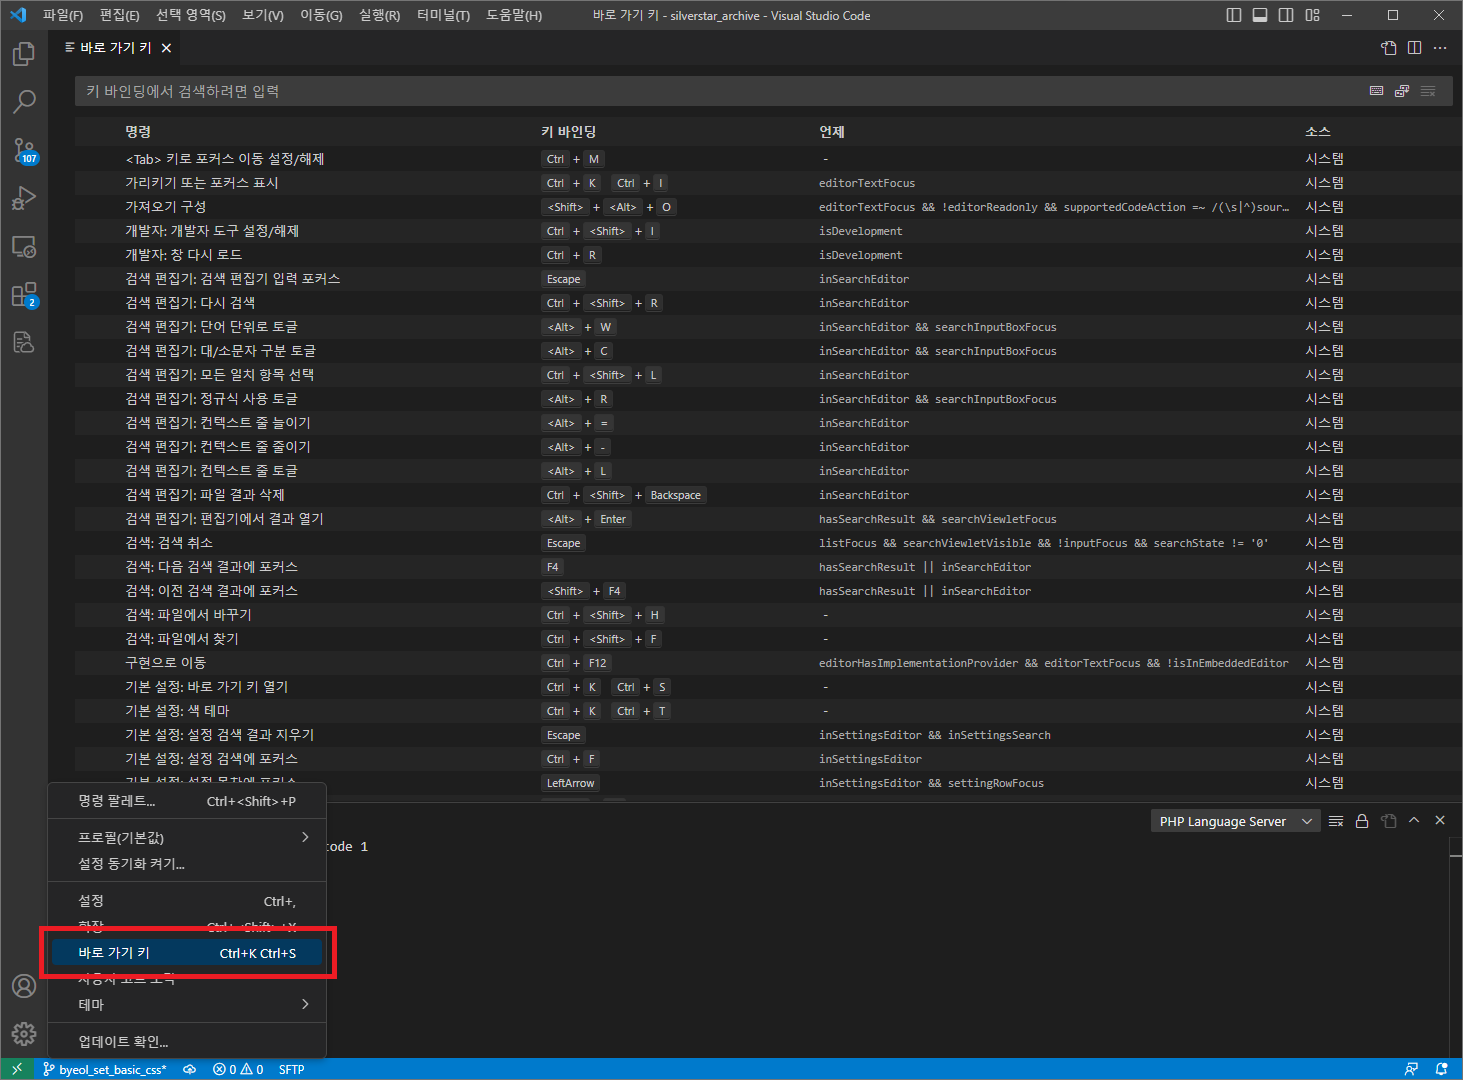
Task: Open output log in editor icon
Action: pyautogui.click(x=1388, y=821)
